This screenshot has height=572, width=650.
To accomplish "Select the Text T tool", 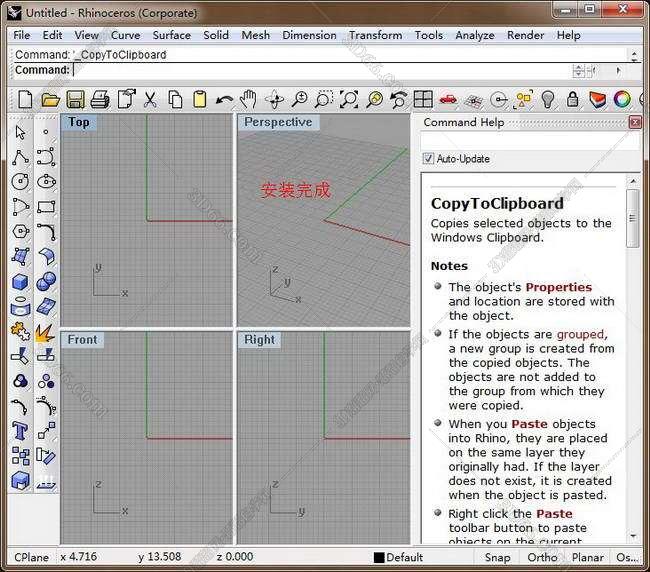I will (20, 431).
